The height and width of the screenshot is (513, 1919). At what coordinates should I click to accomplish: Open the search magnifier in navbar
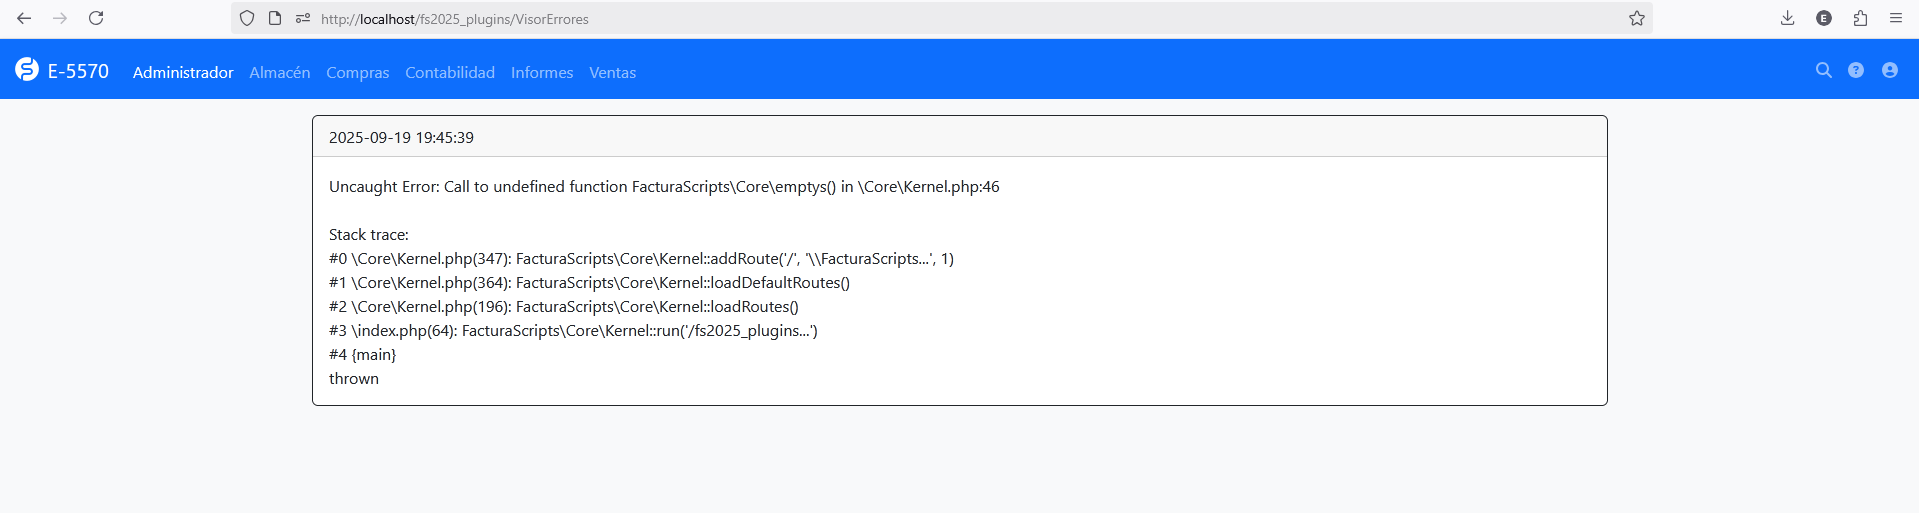1824,70
